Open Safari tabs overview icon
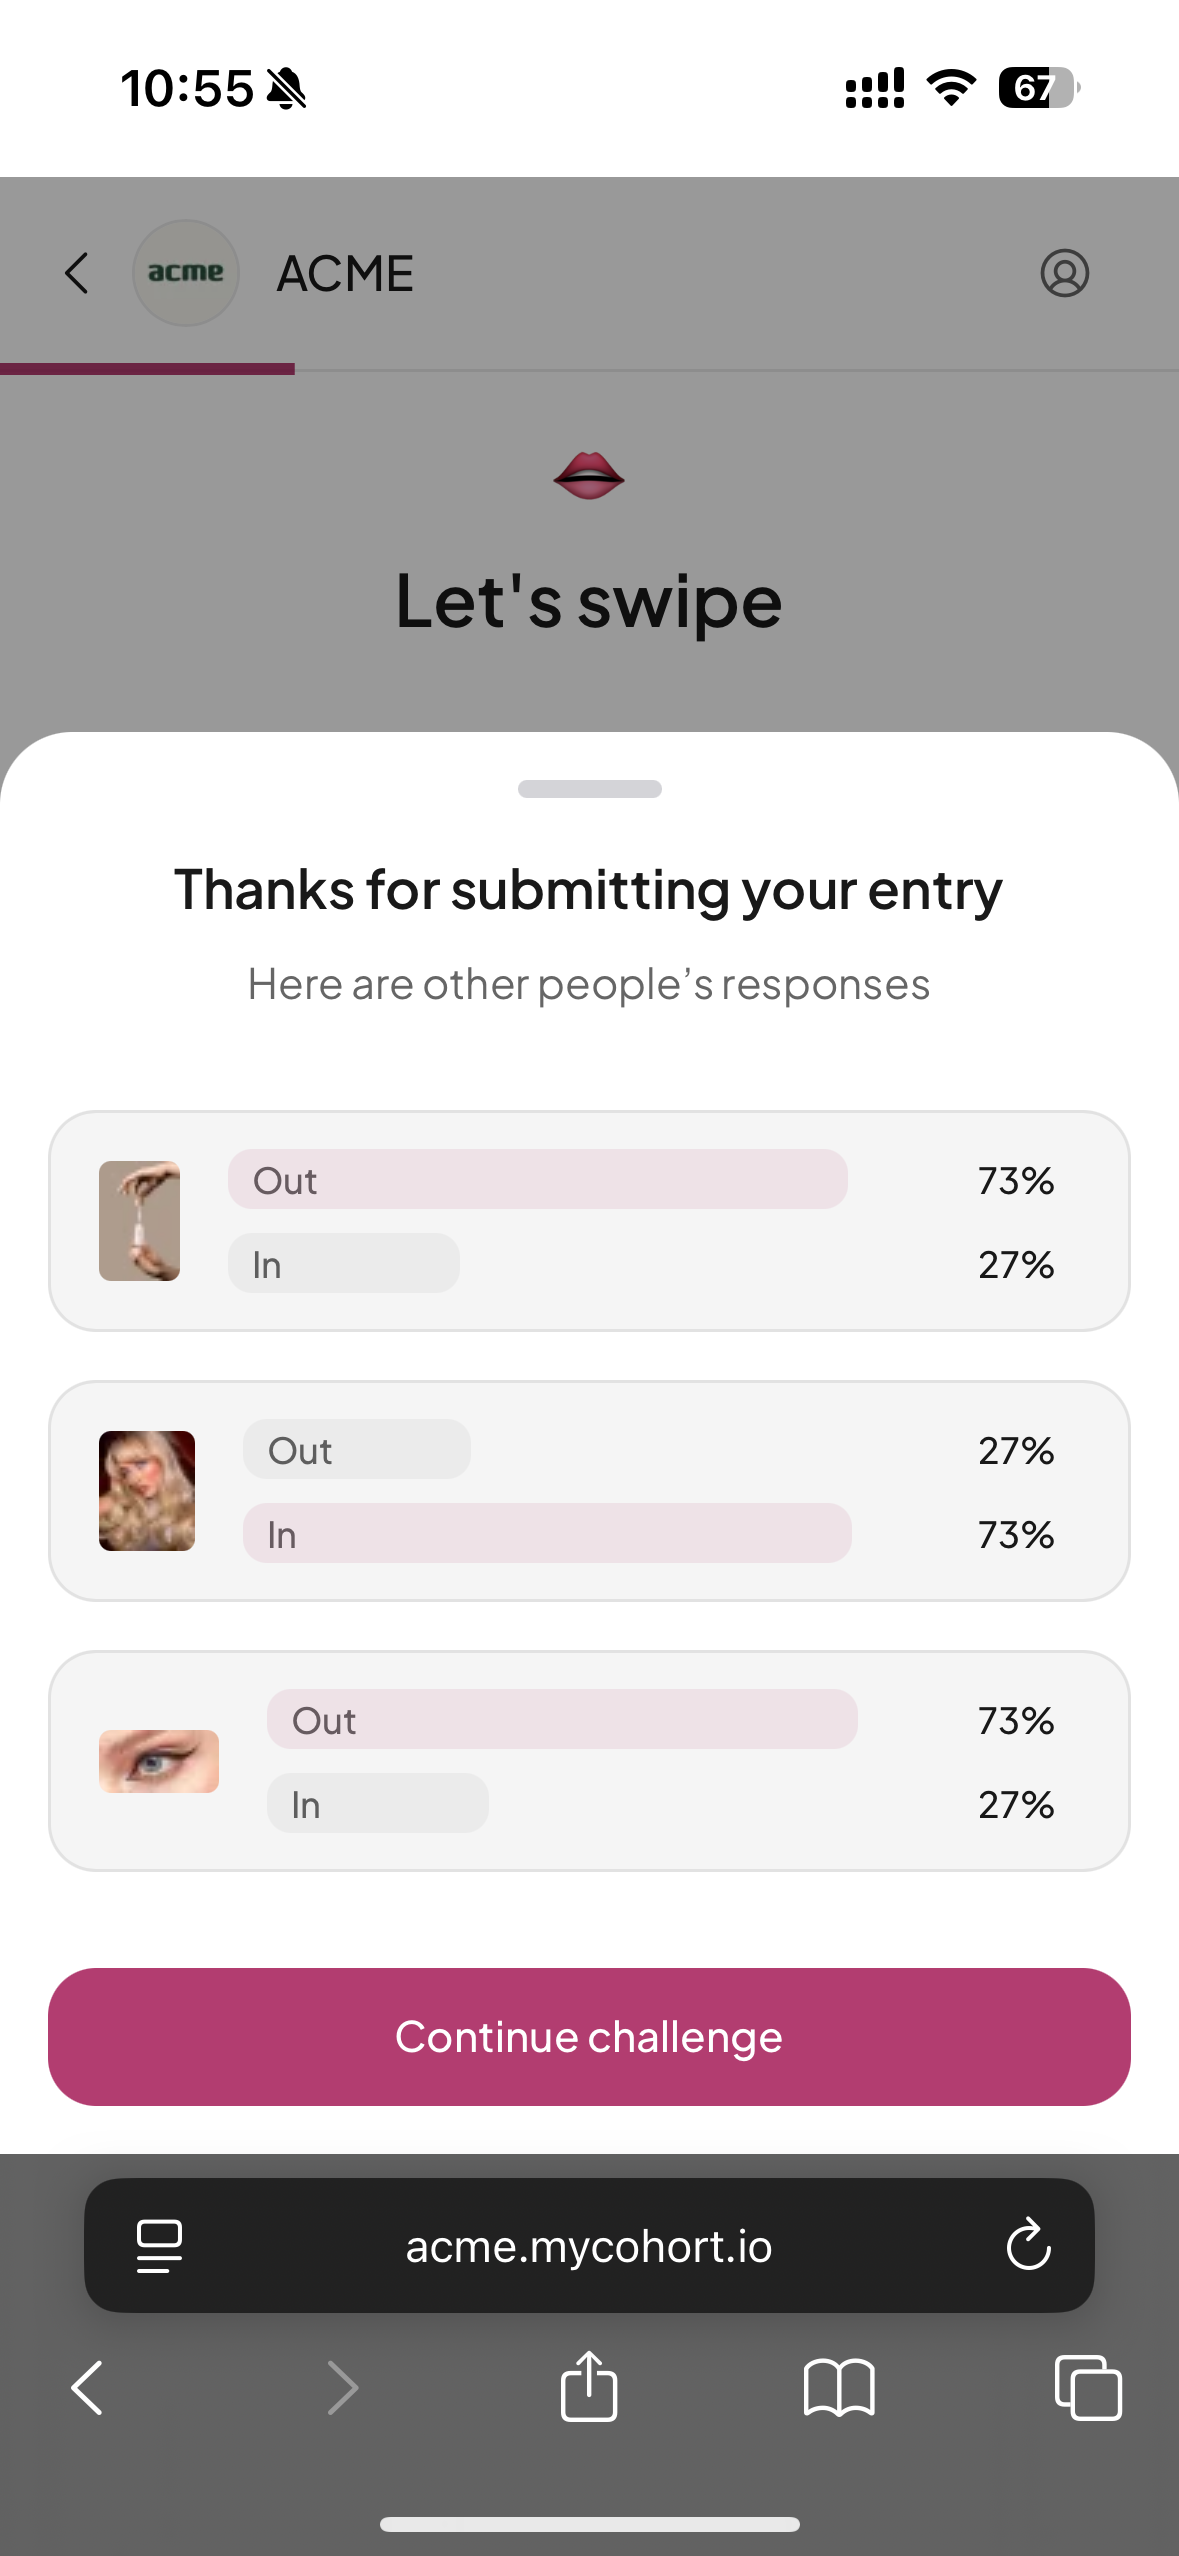This screenshot has height=2556, width=1179. 1088,2387
